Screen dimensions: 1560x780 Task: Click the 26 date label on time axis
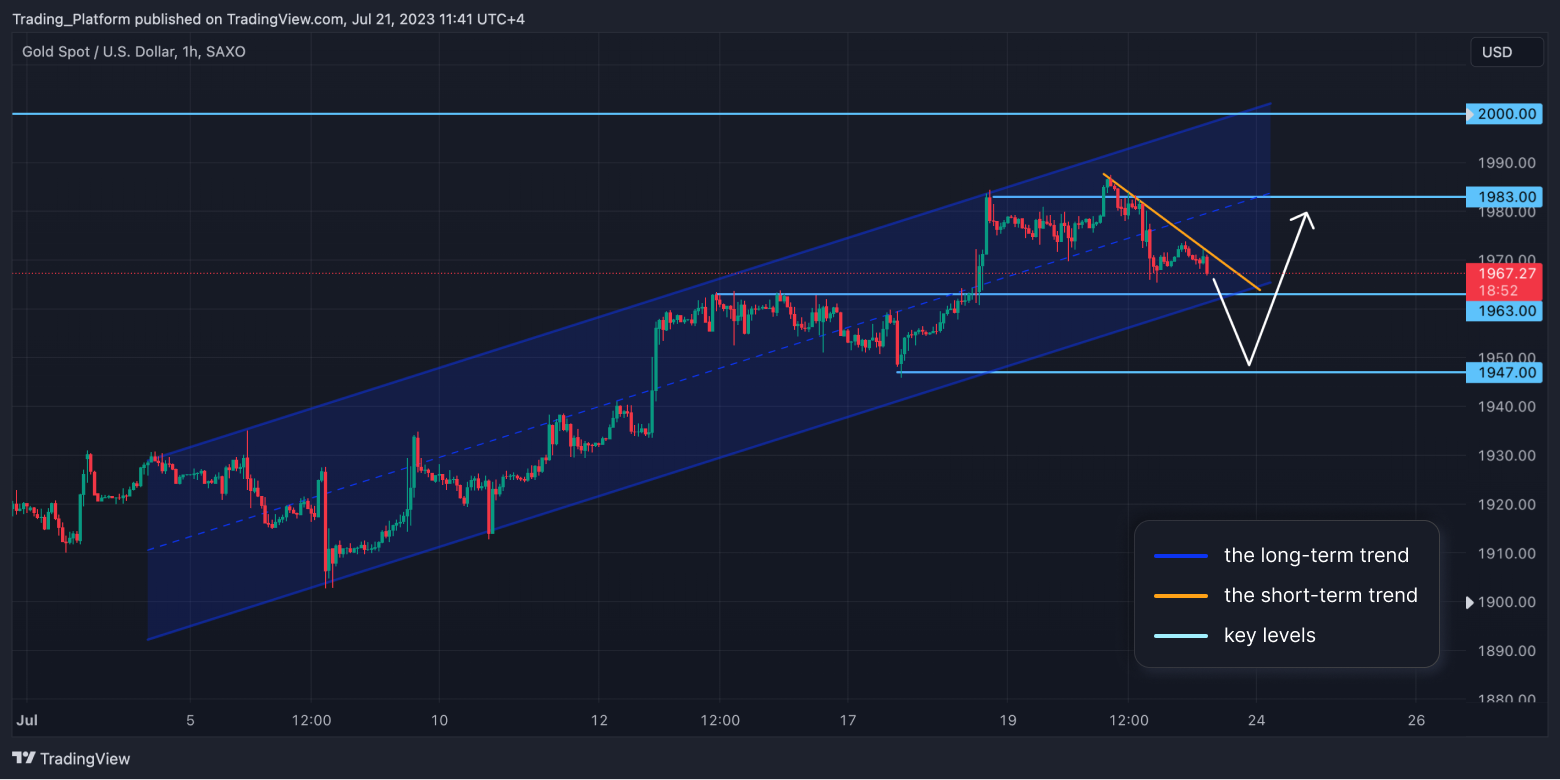1416,720
